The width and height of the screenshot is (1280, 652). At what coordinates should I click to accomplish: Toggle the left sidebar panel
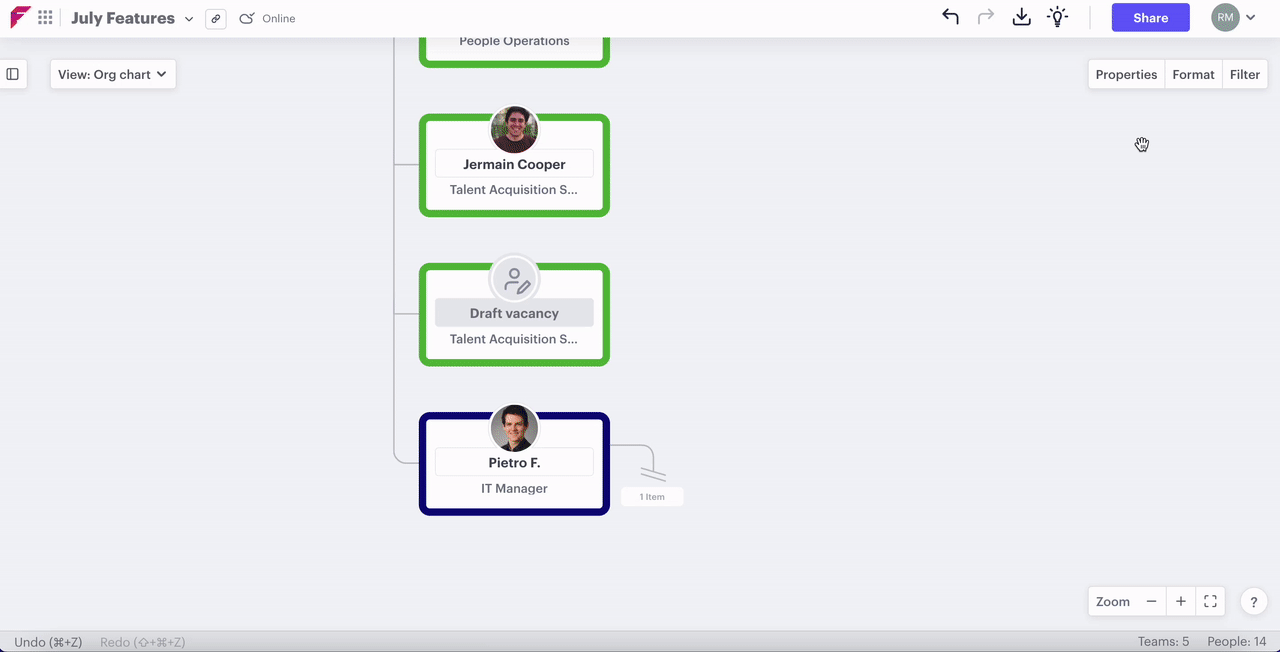tap(13, 74)
